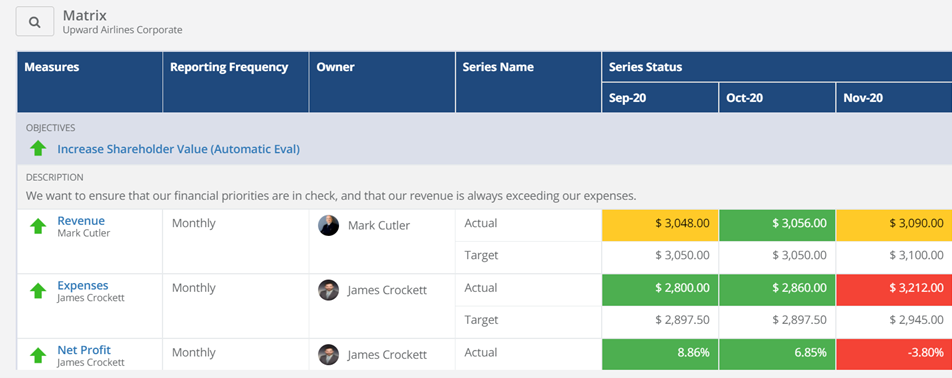Click the Owner column header

coord(382,82)
